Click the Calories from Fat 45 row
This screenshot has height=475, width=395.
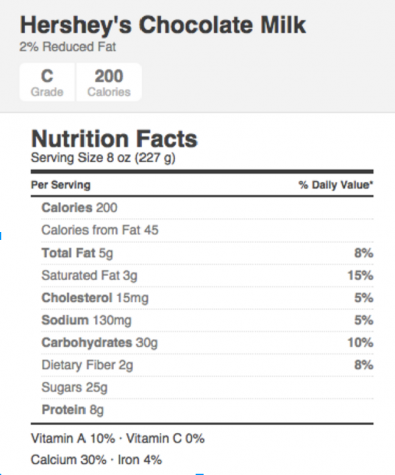207,230
